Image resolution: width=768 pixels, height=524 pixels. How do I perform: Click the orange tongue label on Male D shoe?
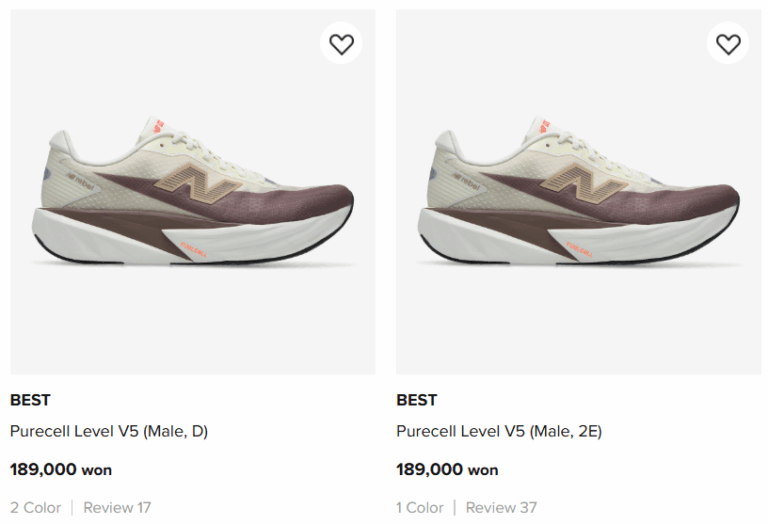159,125
